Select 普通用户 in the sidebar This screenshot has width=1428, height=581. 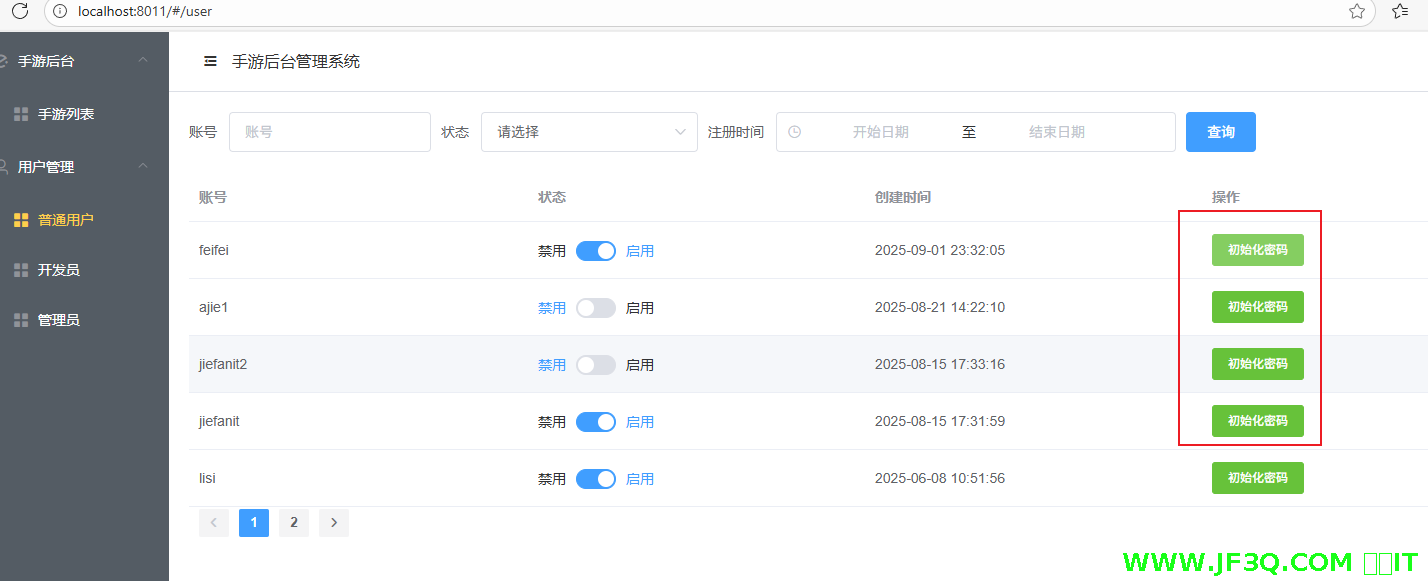click(65, 220)
